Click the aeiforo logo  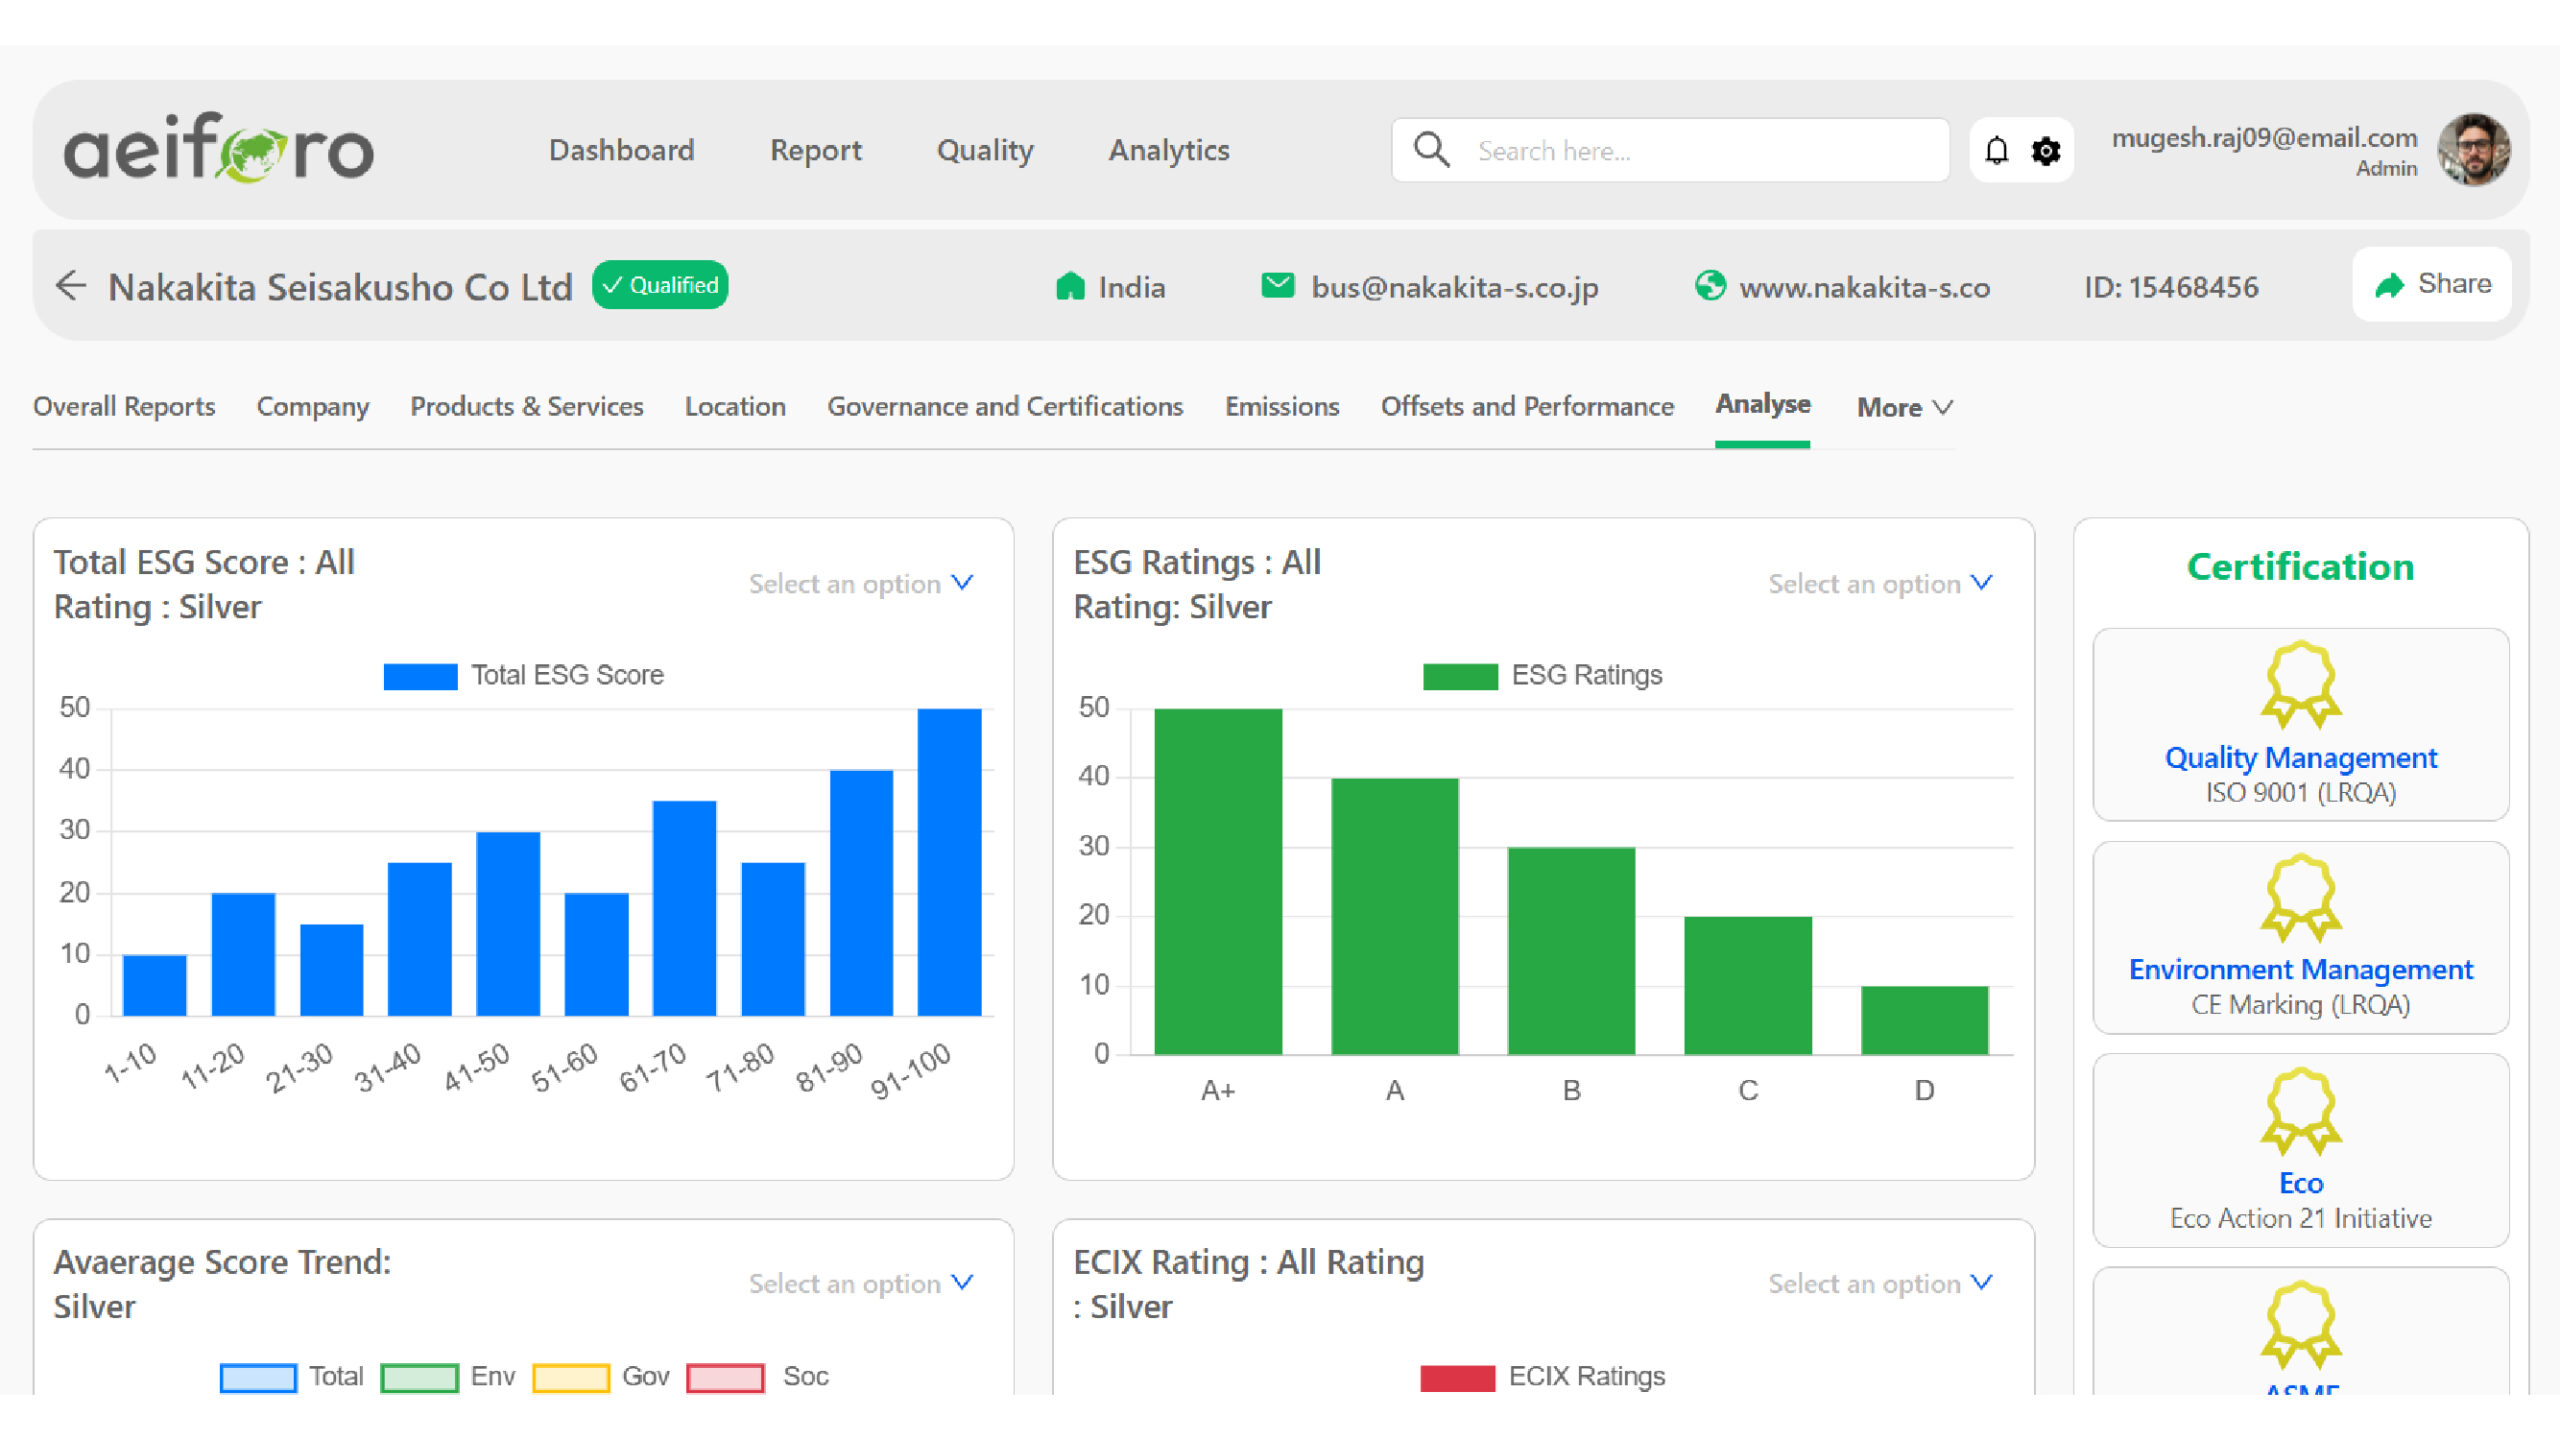pyautogui.click(x=219, y=149)
